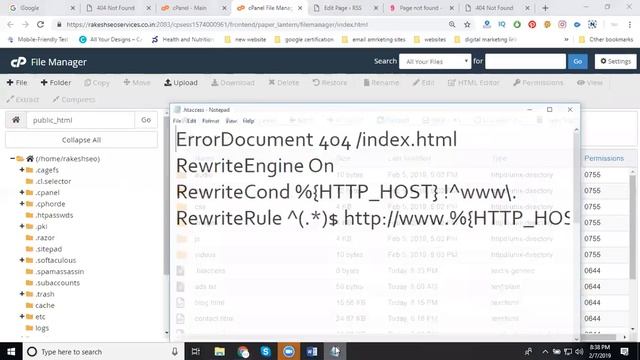Expand the .trash folder
This screenshot has width=640, height=360.
click(22, 294)
